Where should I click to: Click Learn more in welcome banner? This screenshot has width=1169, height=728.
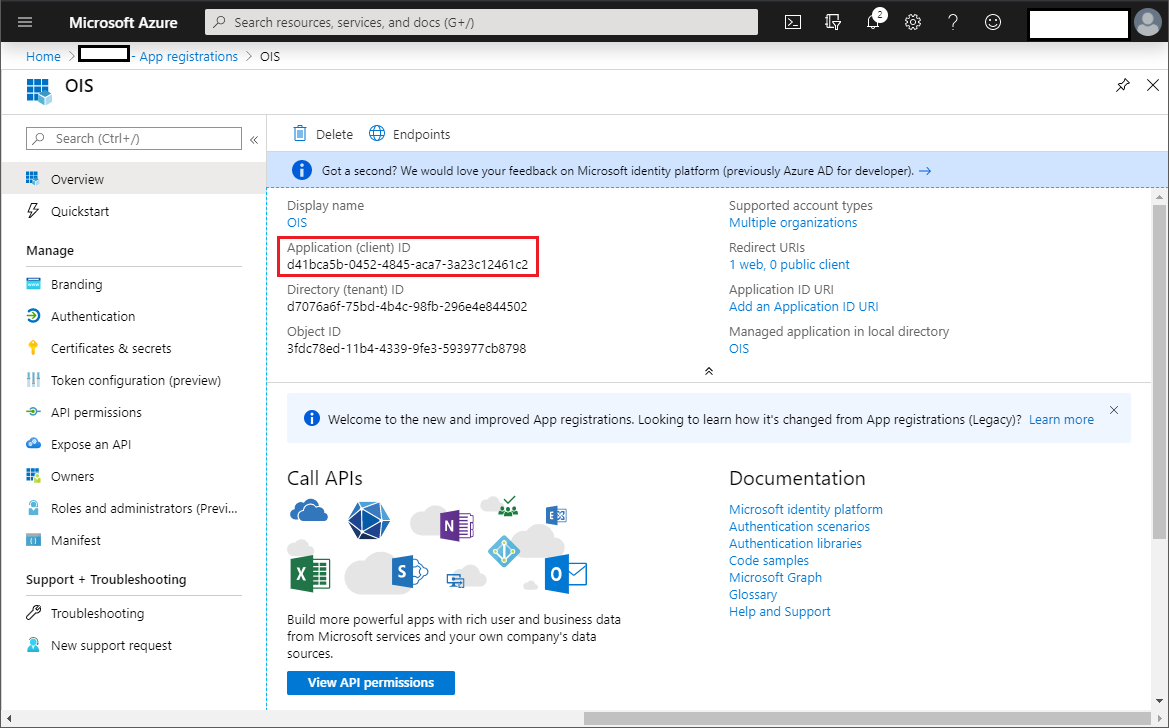point(1062,420)
